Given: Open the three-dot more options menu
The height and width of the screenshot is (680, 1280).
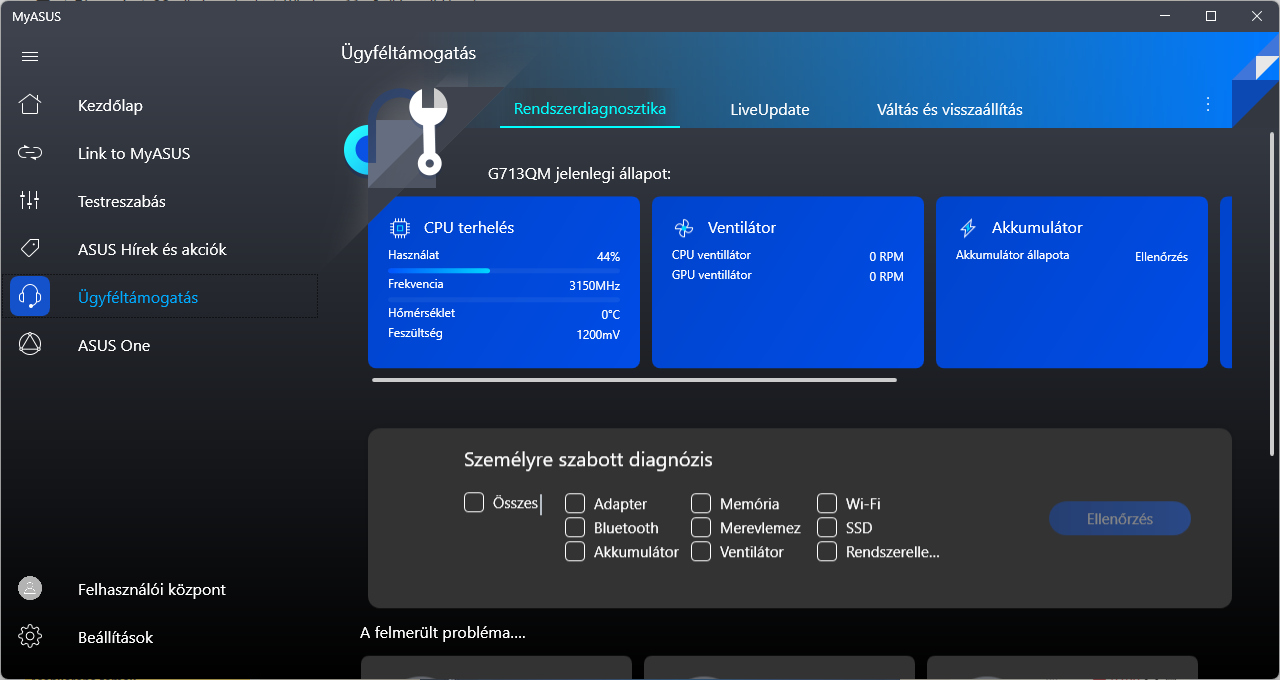Looking at the screenshot, I should [x=1208, y=105].
